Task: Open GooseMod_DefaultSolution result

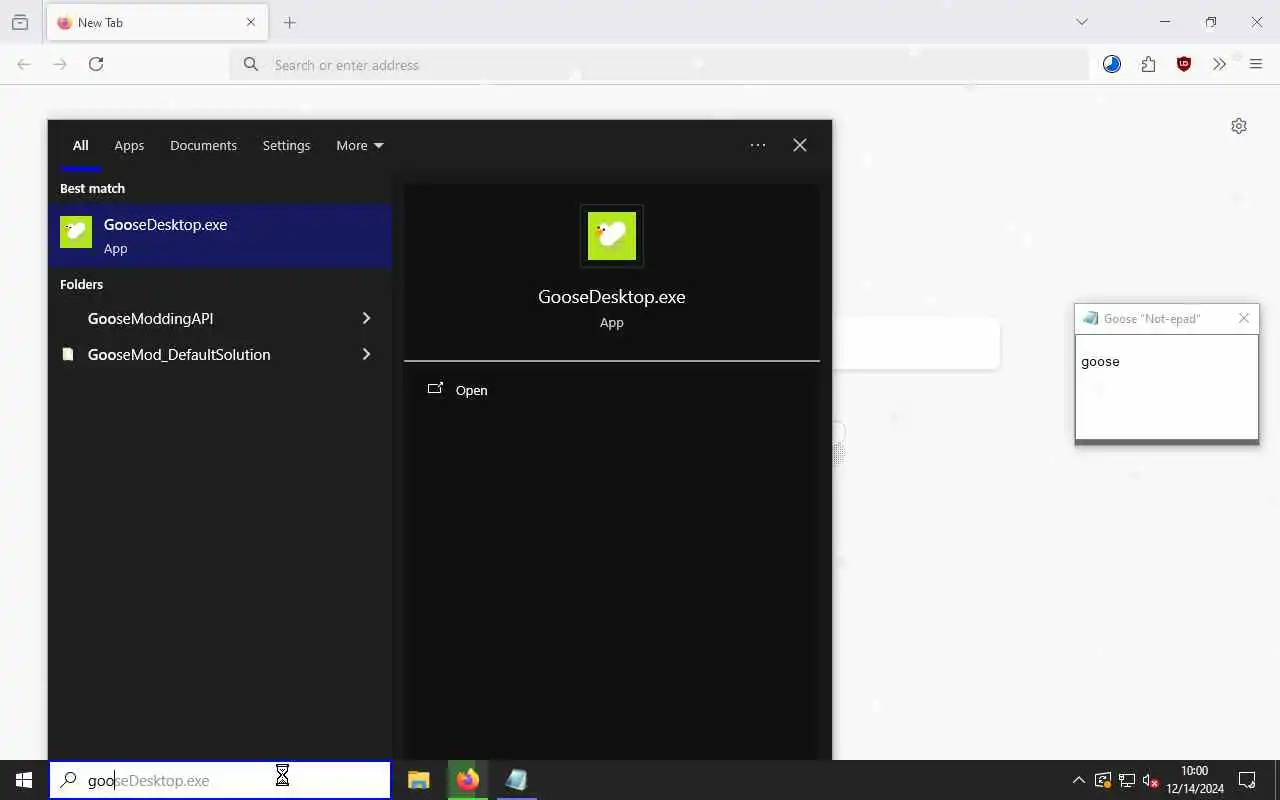Action: point(206,354)
